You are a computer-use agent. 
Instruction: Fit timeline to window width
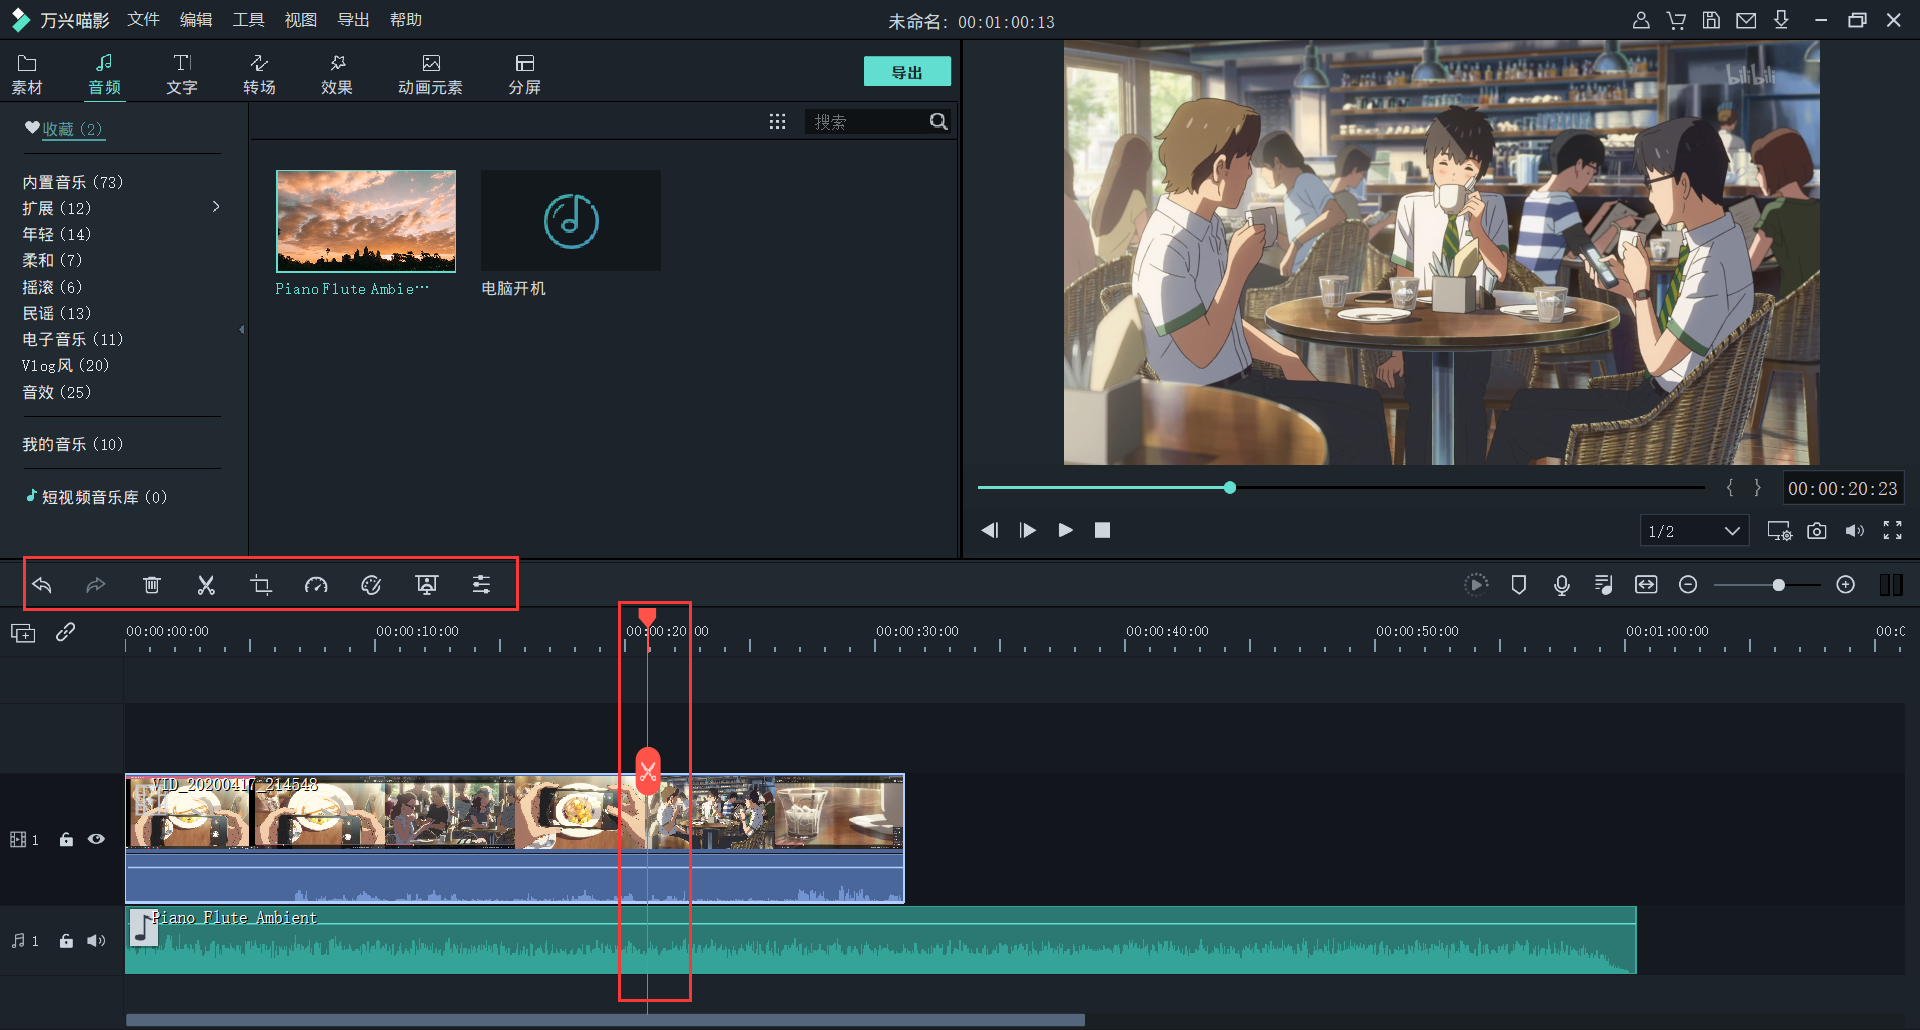pyautogui.click(x=1646, y=585)
